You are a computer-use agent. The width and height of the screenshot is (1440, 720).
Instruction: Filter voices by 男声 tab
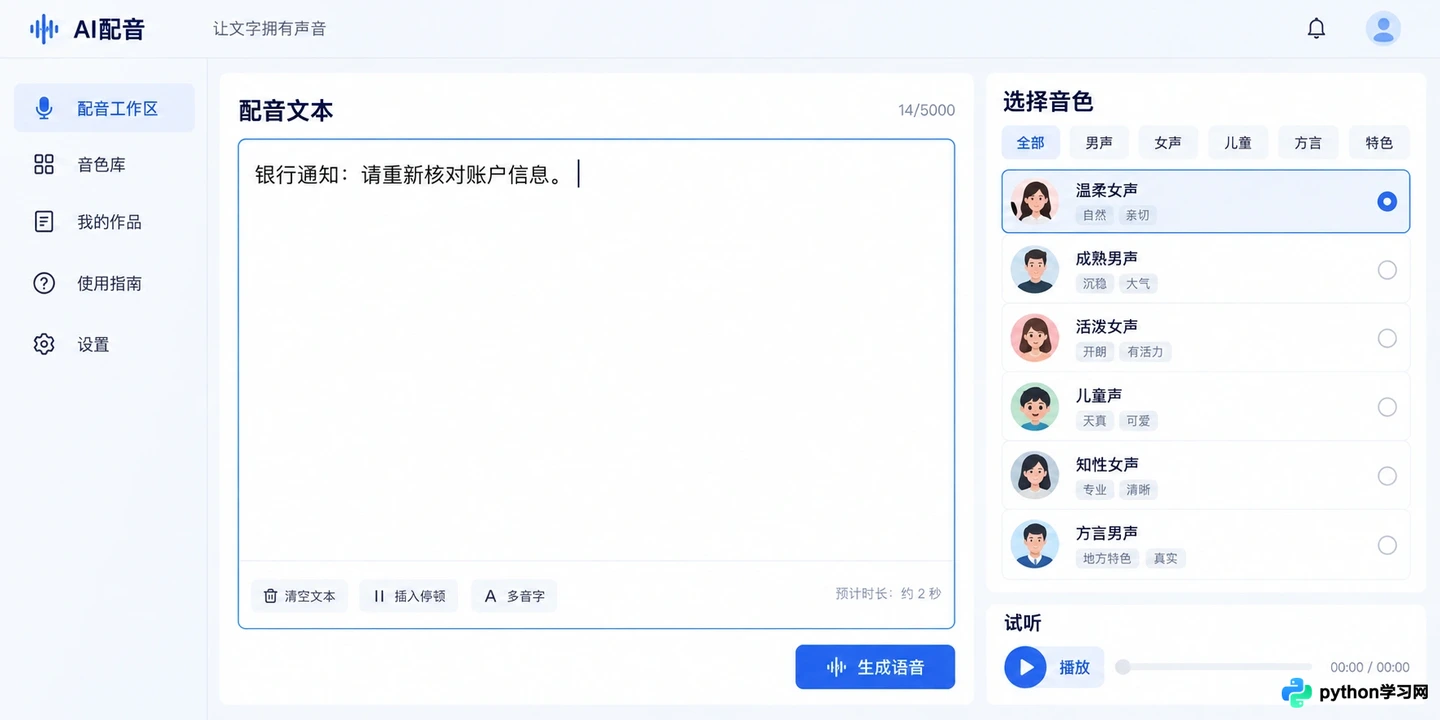(x=1099, y=142)
